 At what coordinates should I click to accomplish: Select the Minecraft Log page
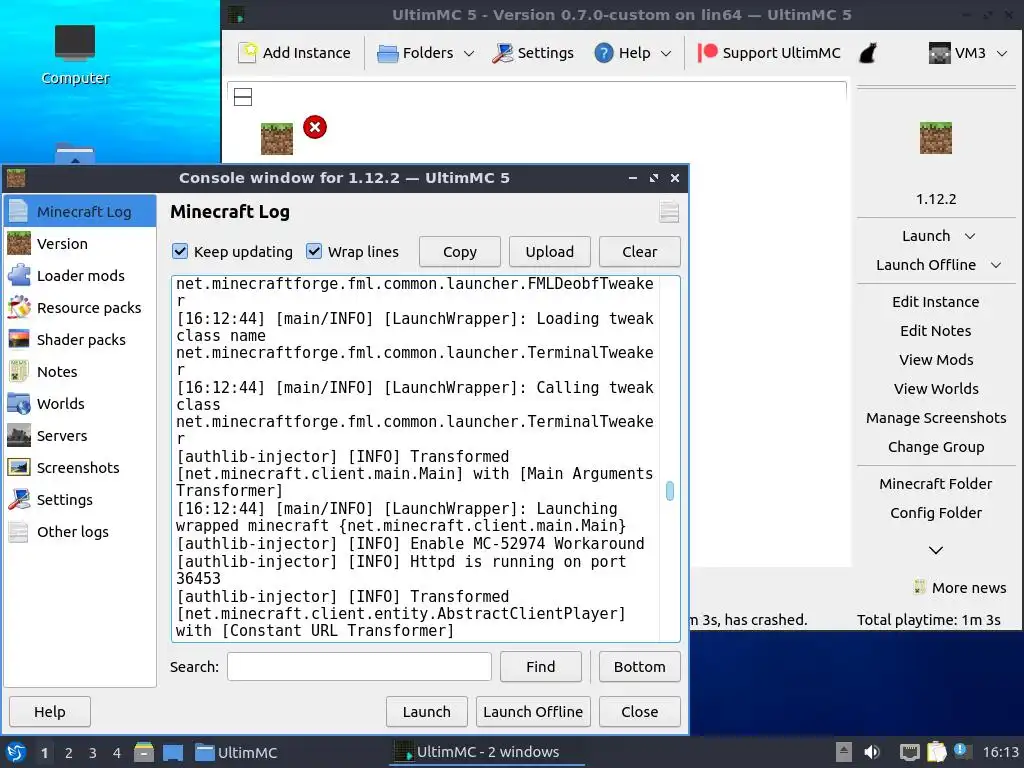coord(80,212)
